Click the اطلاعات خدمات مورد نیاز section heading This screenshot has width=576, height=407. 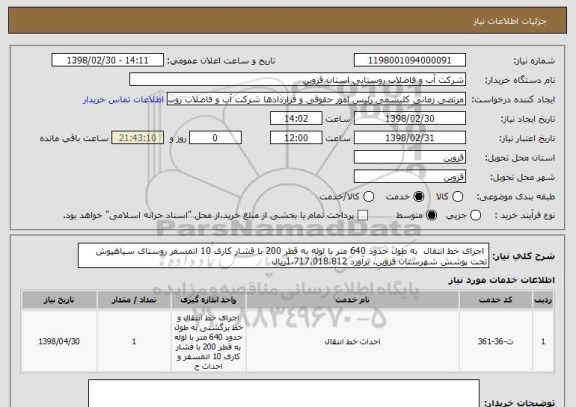(x=501, y=280)
